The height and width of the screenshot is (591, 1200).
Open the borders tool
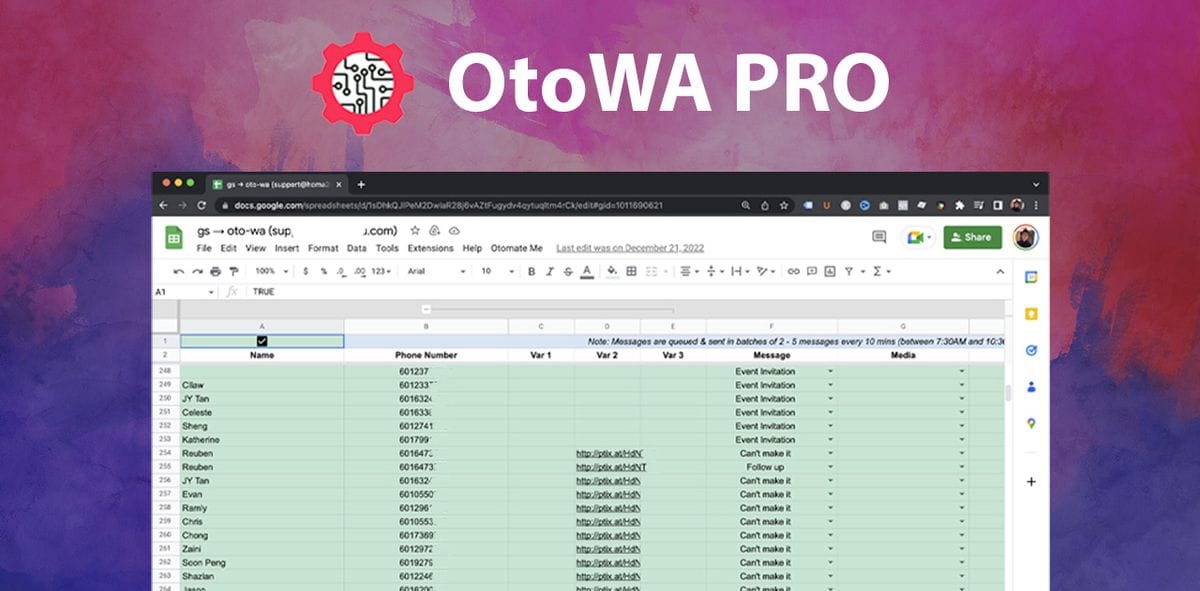click(x=631, y=271)
